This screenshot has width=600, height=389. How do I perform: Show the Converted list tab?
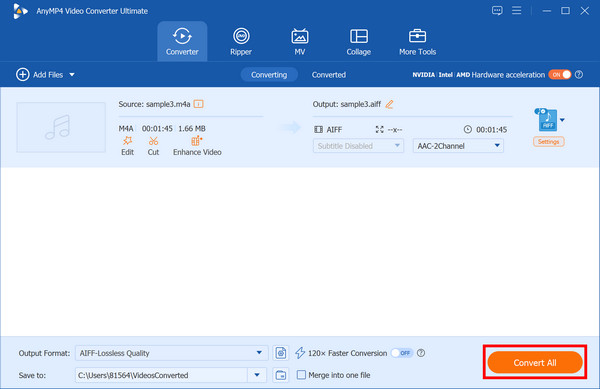329,75
